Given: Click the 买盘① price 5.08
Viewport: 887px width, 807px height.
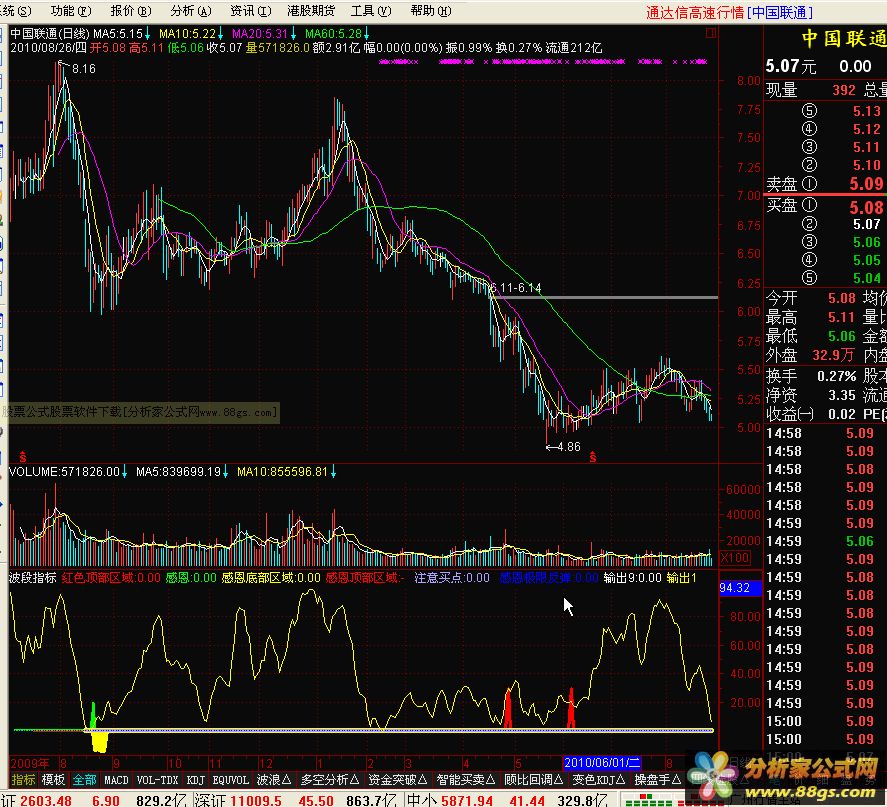Looking at the screenshot, I should coord(866,208).
